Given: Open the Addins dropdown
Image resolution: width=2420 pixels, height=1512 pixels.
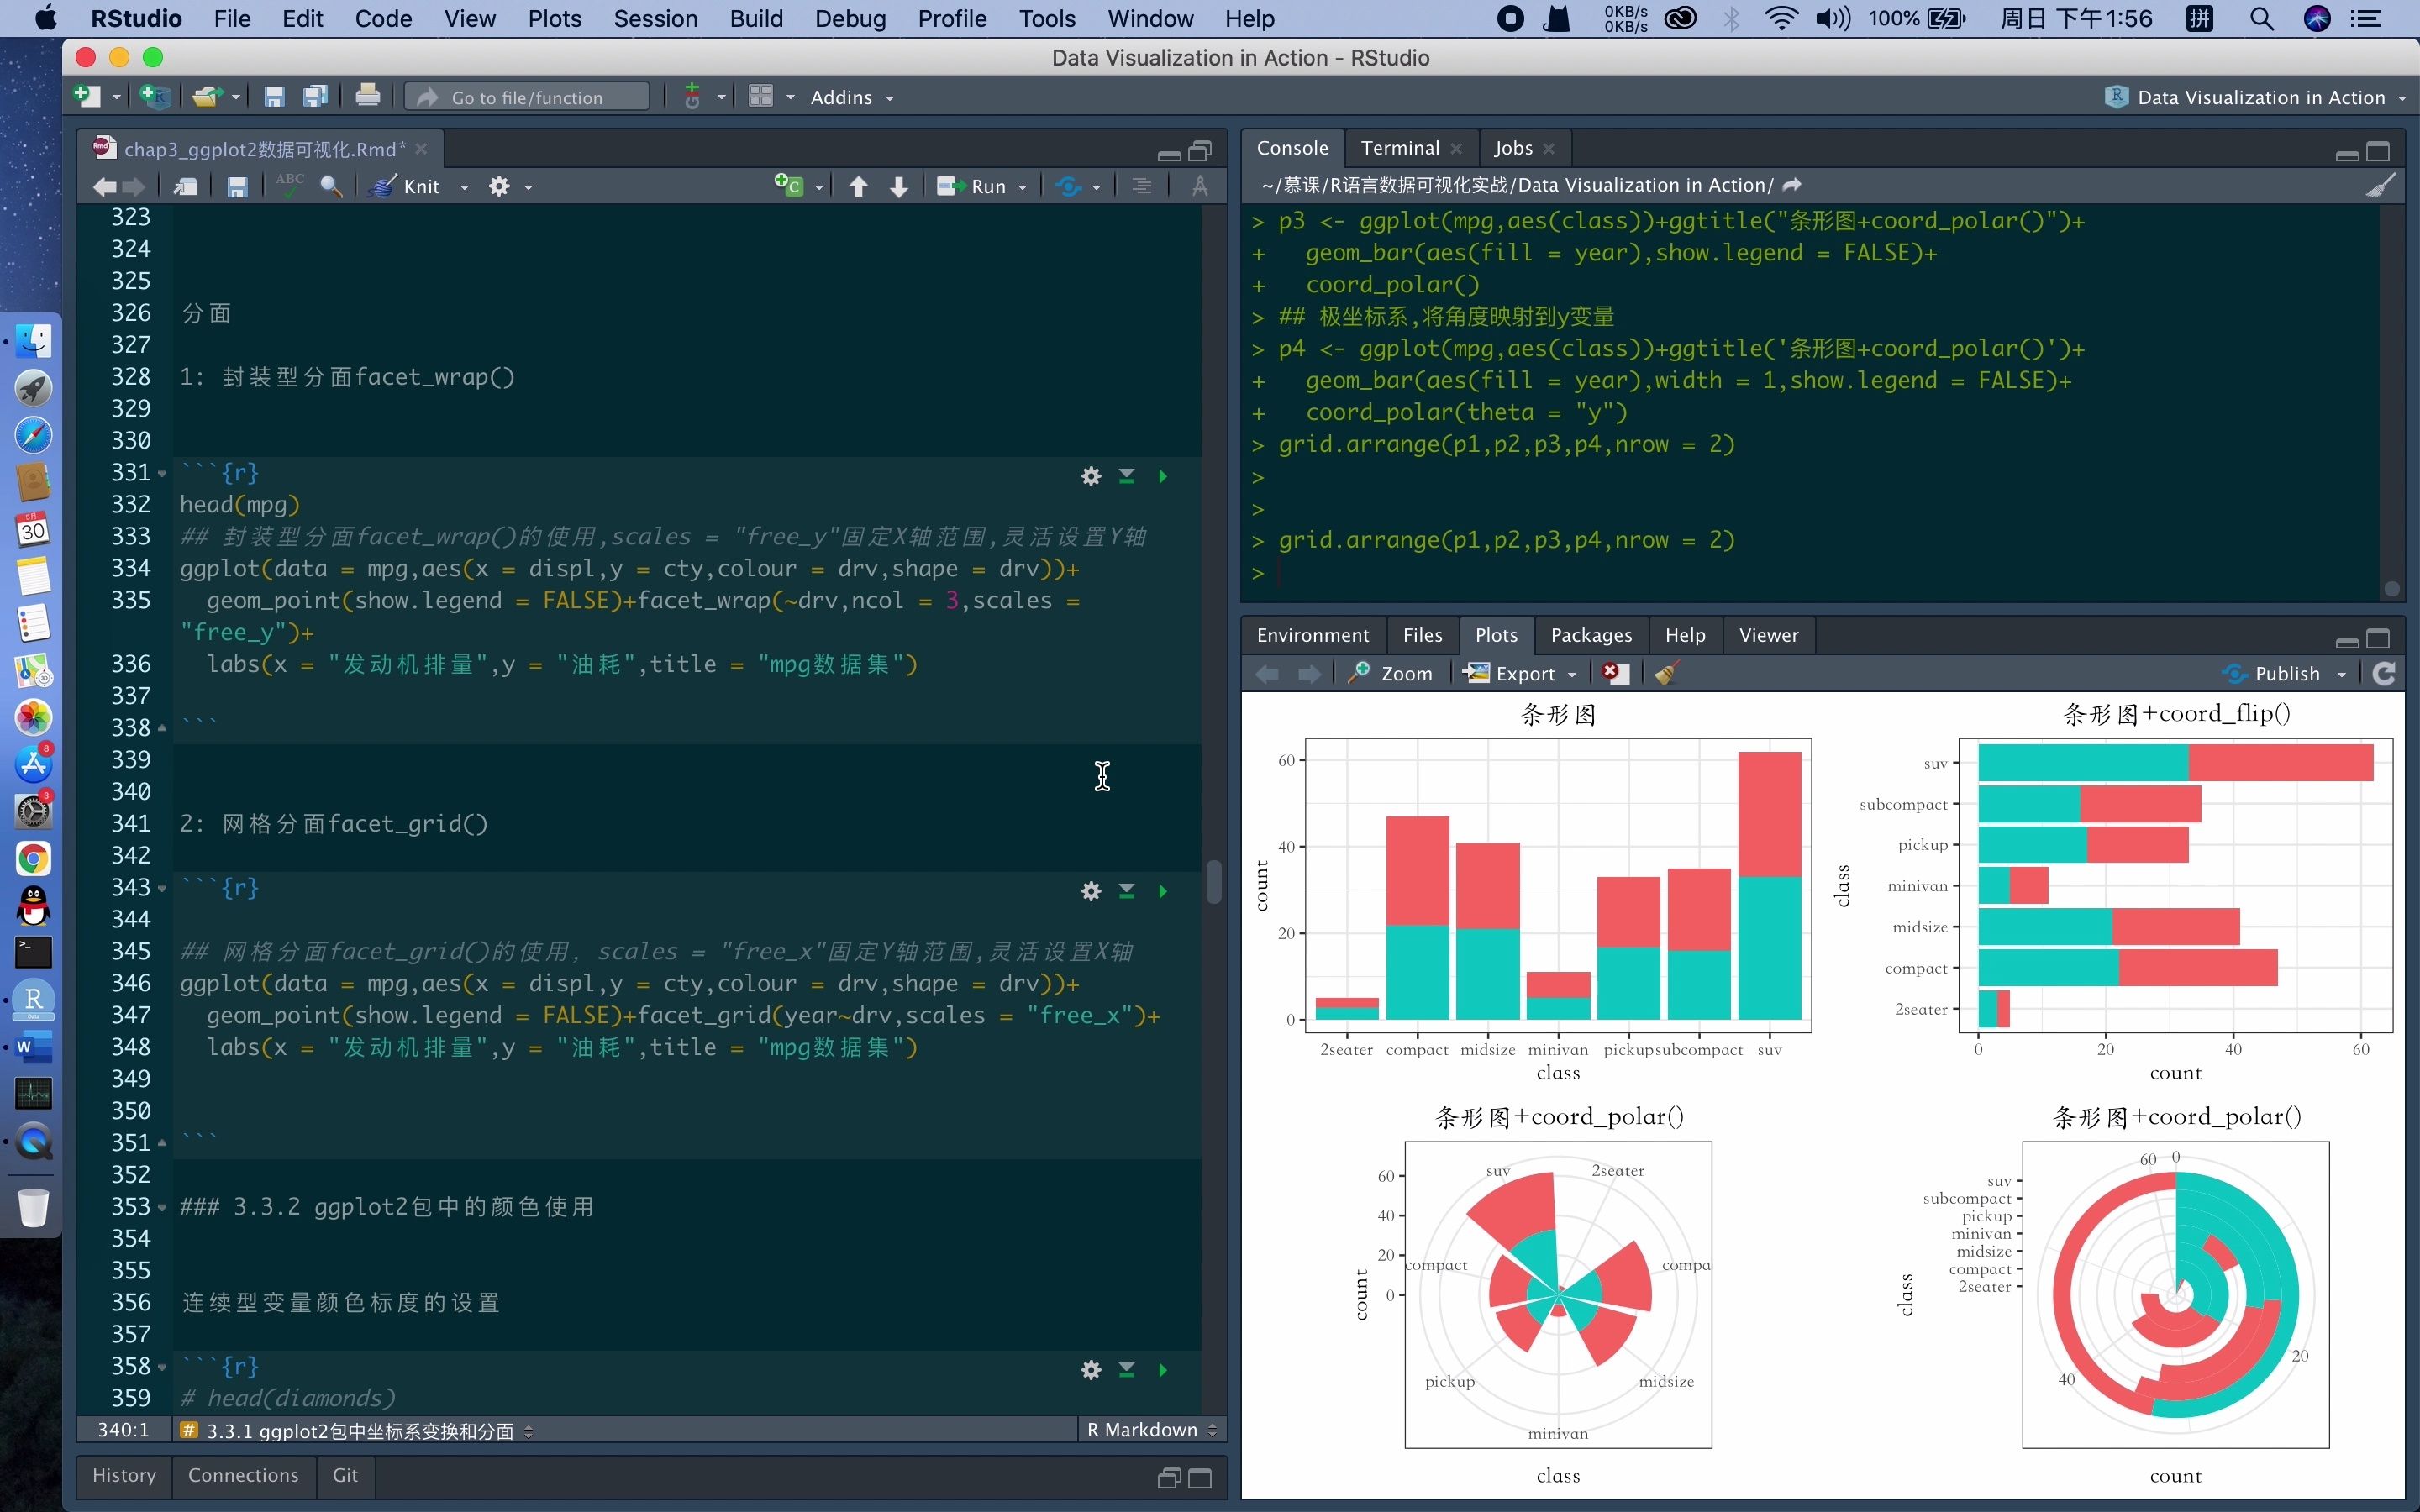Looking at the screenshot, I should point(851,97).
